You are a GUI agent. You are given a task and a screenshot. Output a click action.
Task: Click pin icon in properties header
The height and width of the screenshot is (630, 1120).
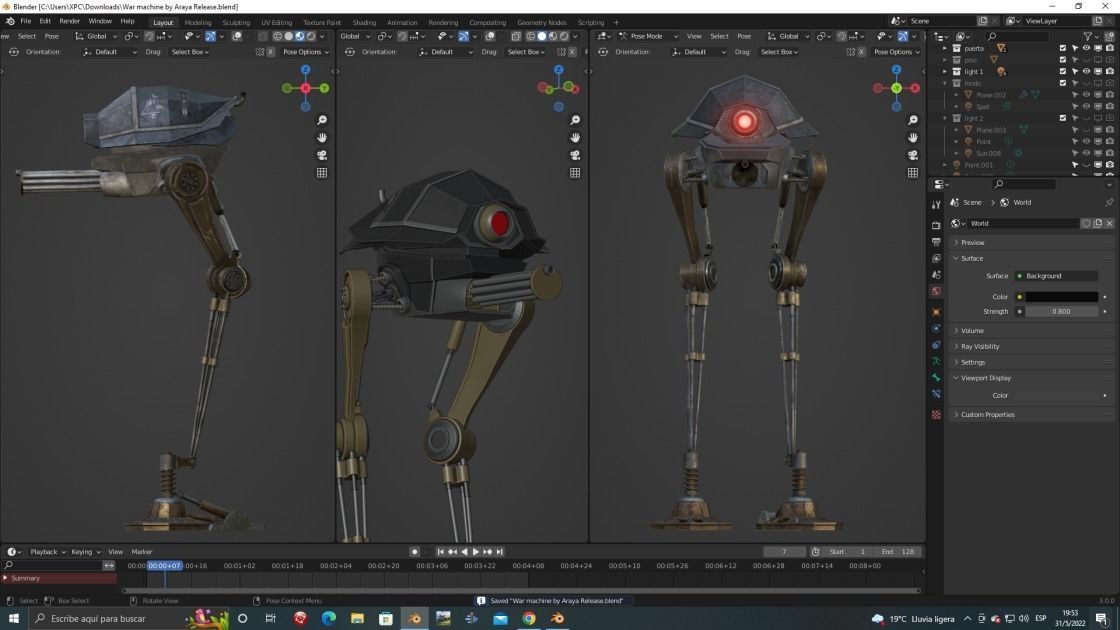pos(1109,203)
